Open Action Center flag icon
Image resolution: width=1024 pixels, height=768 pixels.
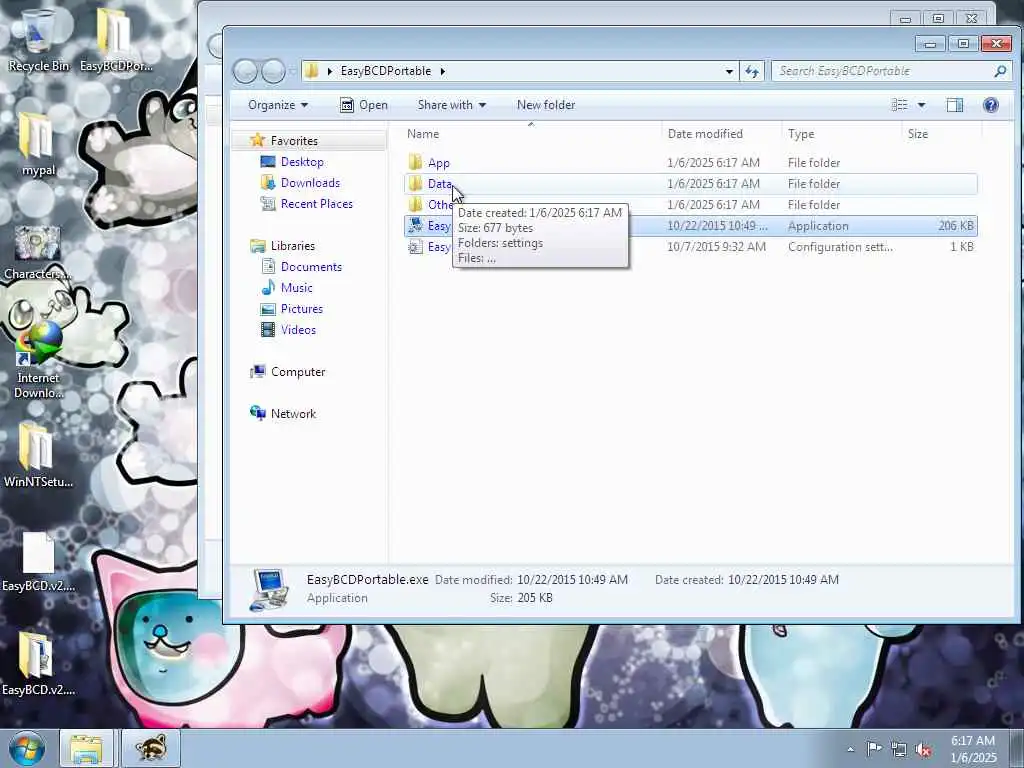[x=874, y=749]
